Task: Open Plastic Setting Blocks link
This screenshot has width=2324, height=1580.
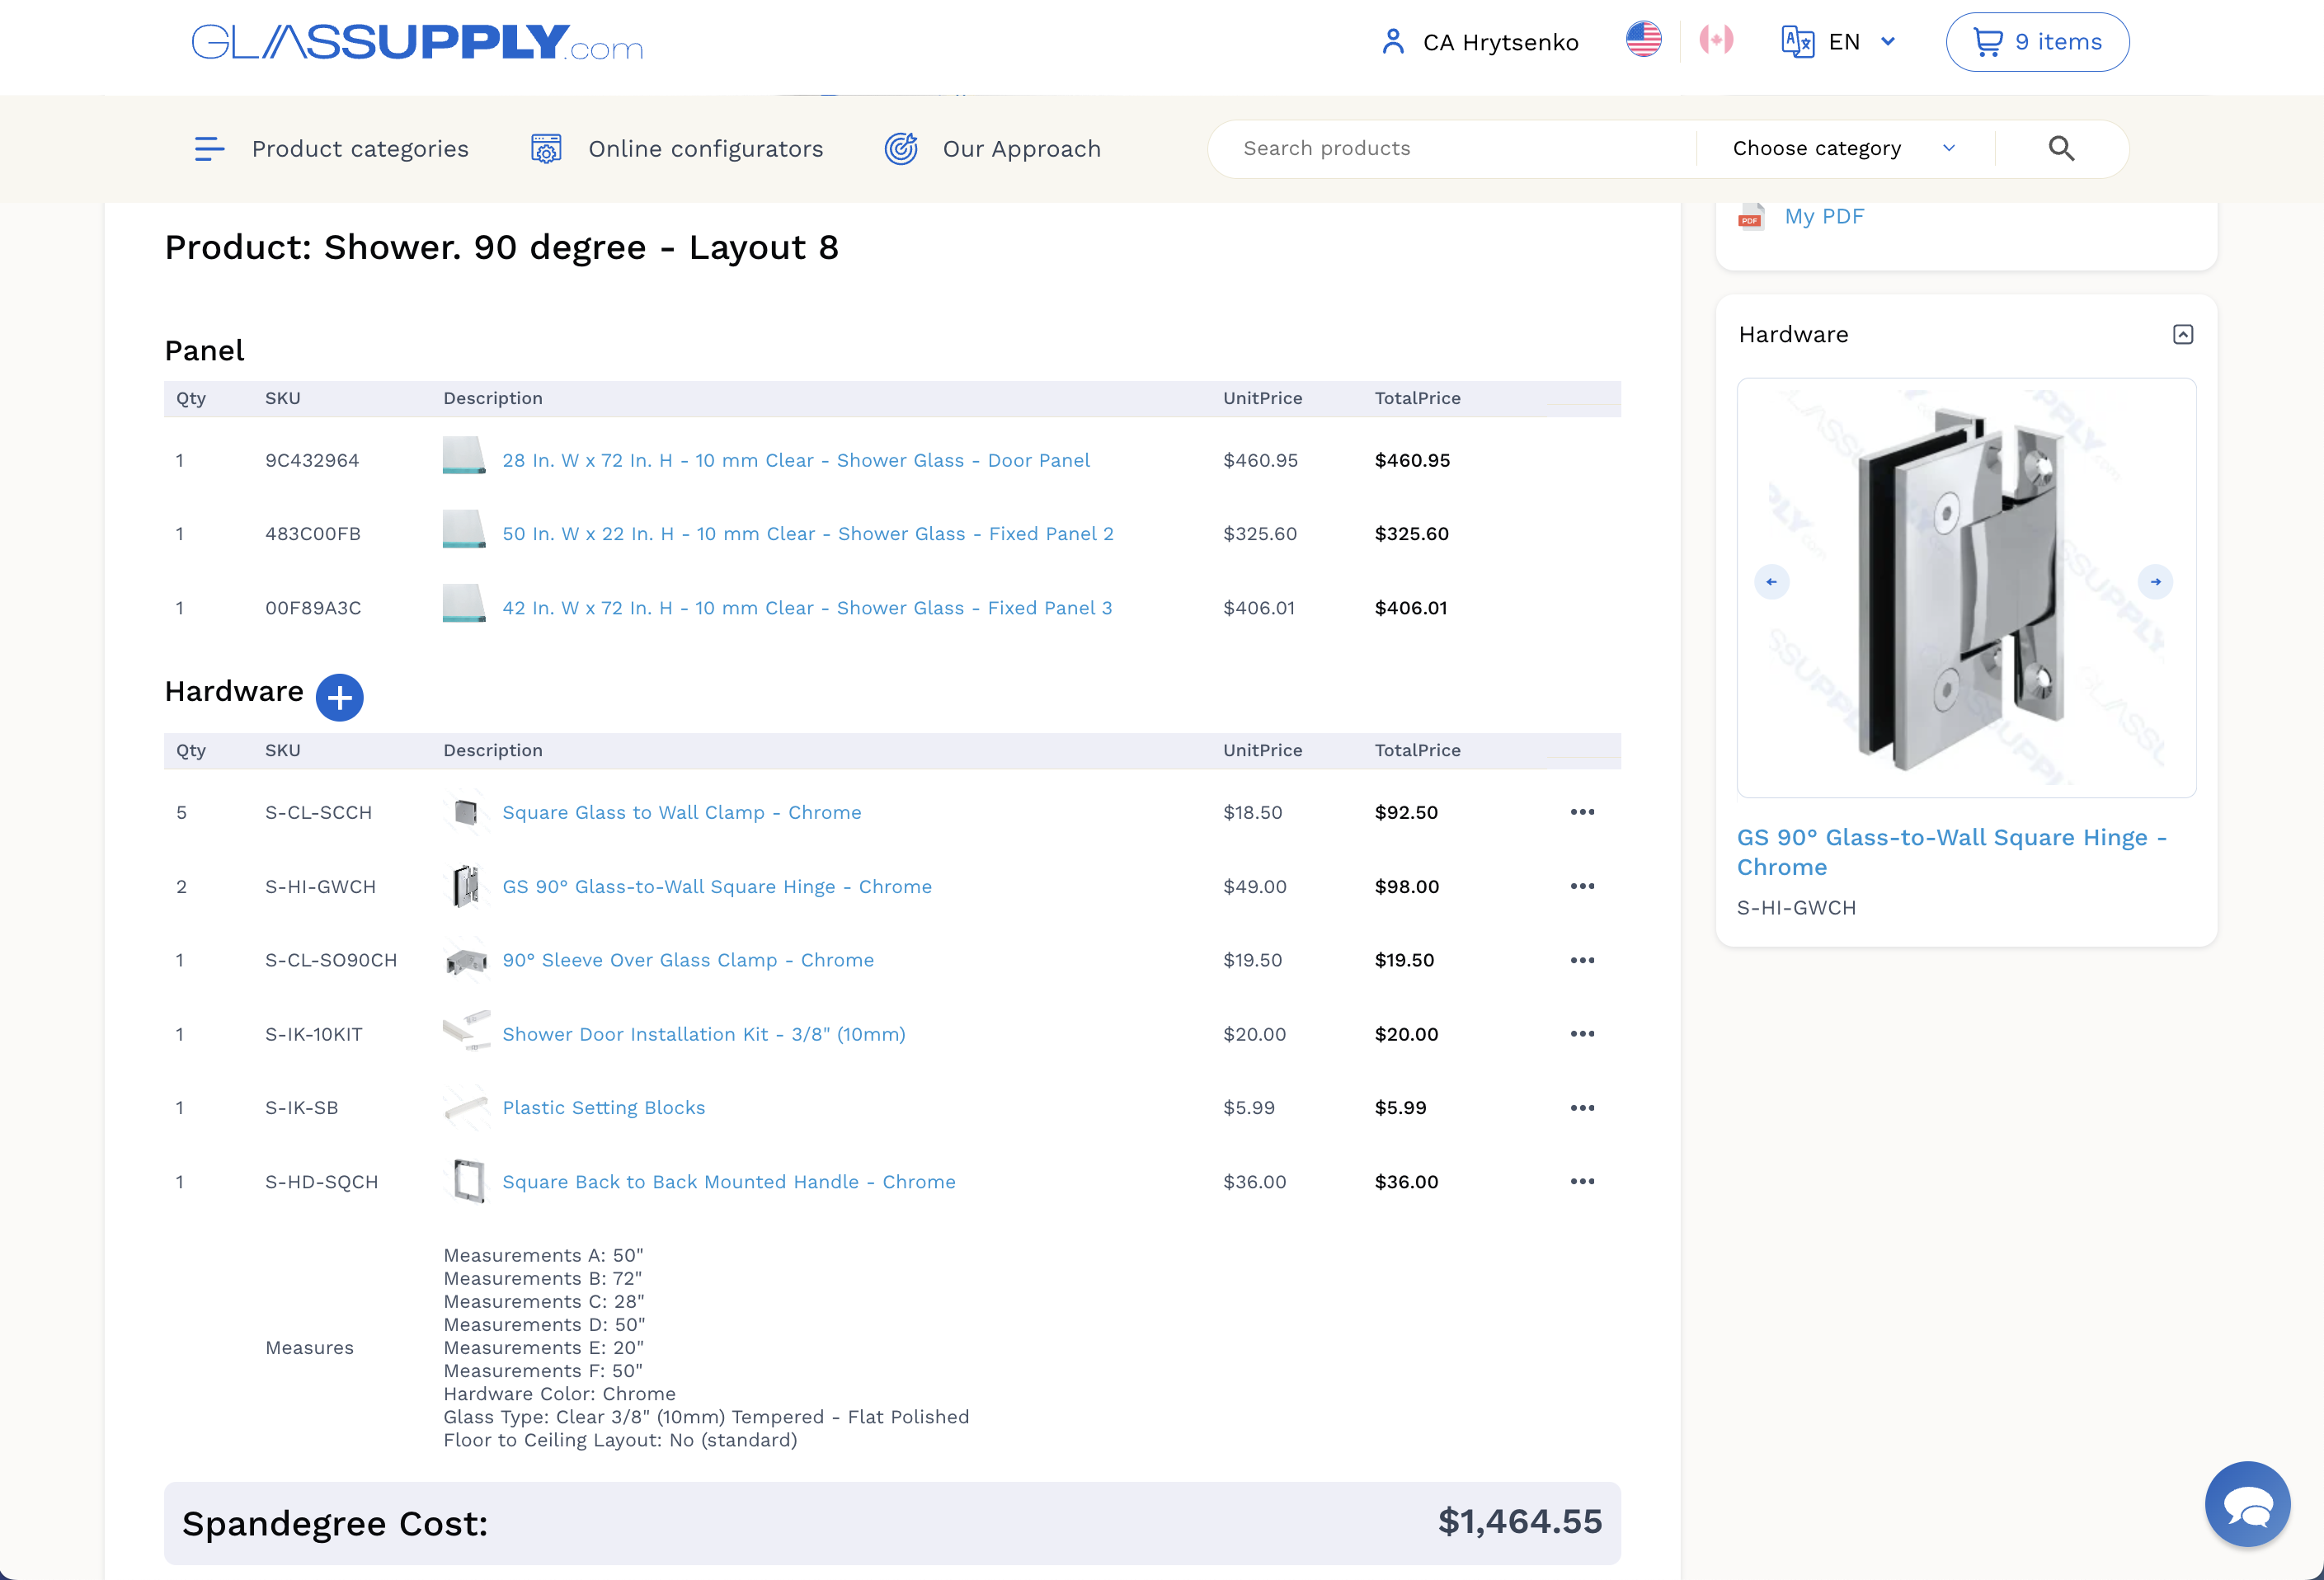Action: point(603,1108)
